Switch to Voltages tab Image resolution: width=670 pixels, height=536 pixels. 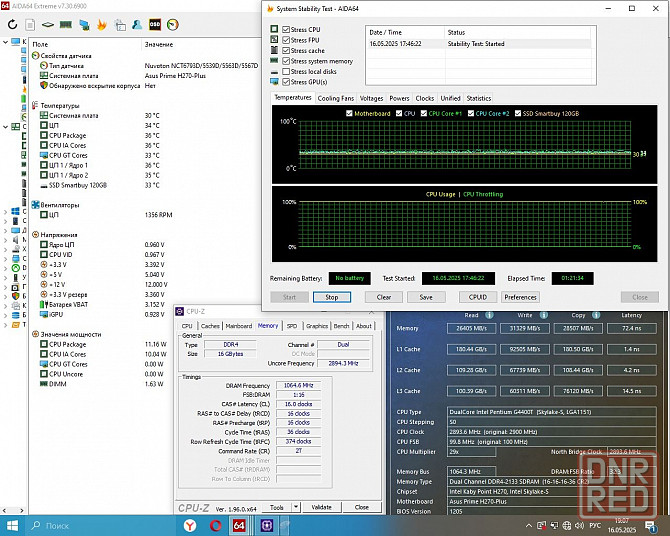tap(371, 98)
